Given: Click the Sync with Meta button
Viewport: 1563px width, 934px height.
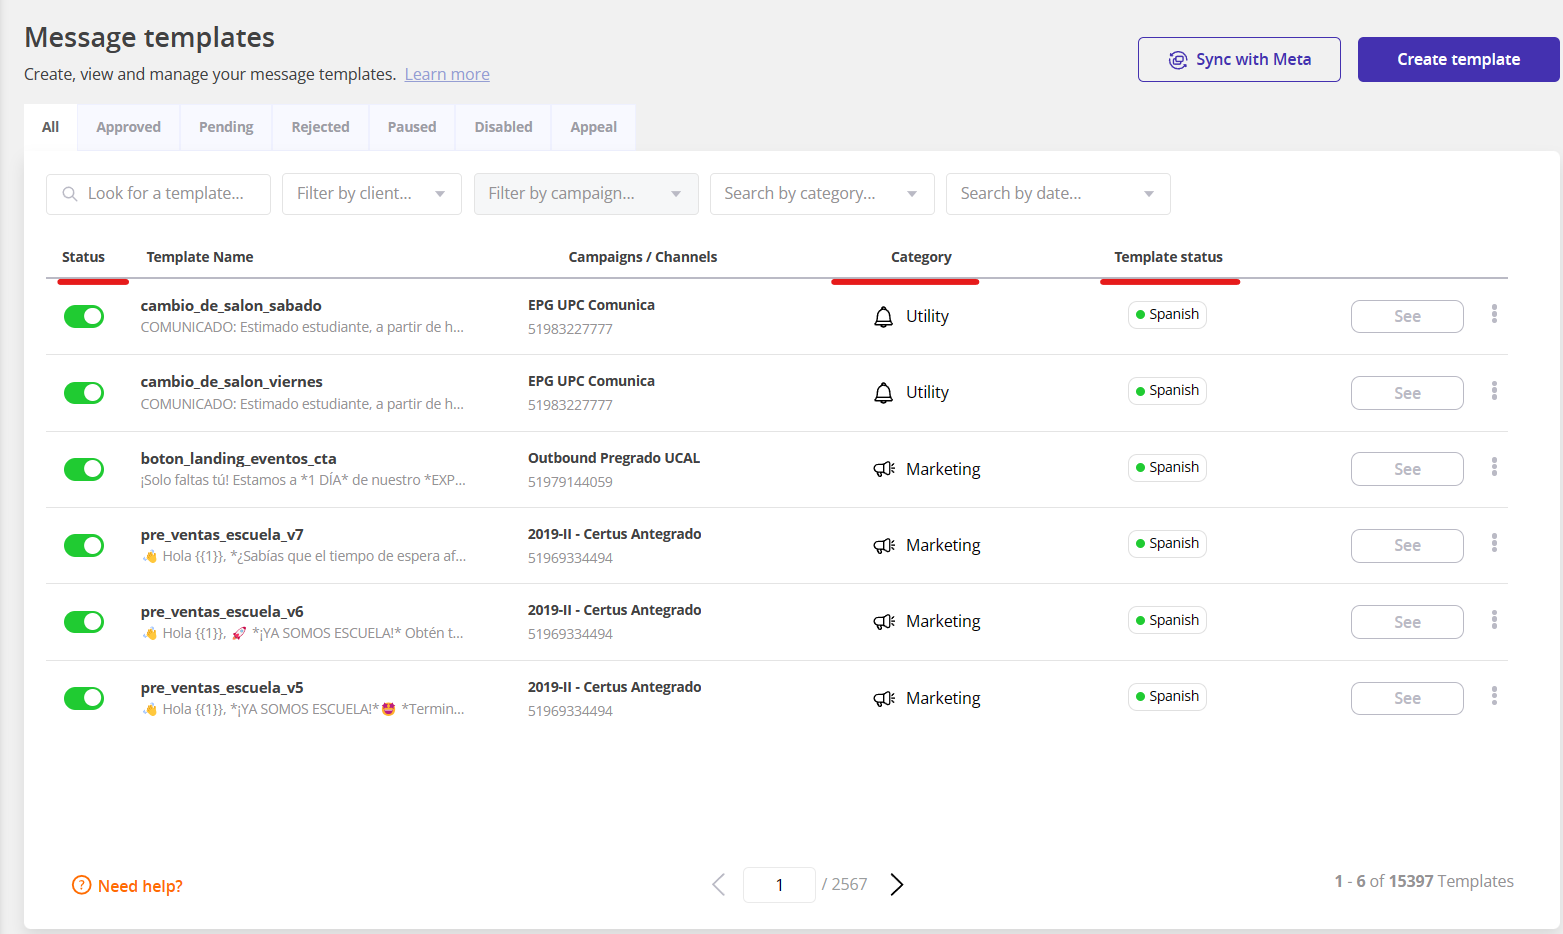Looking at the screenshot, I should 1238,60.
